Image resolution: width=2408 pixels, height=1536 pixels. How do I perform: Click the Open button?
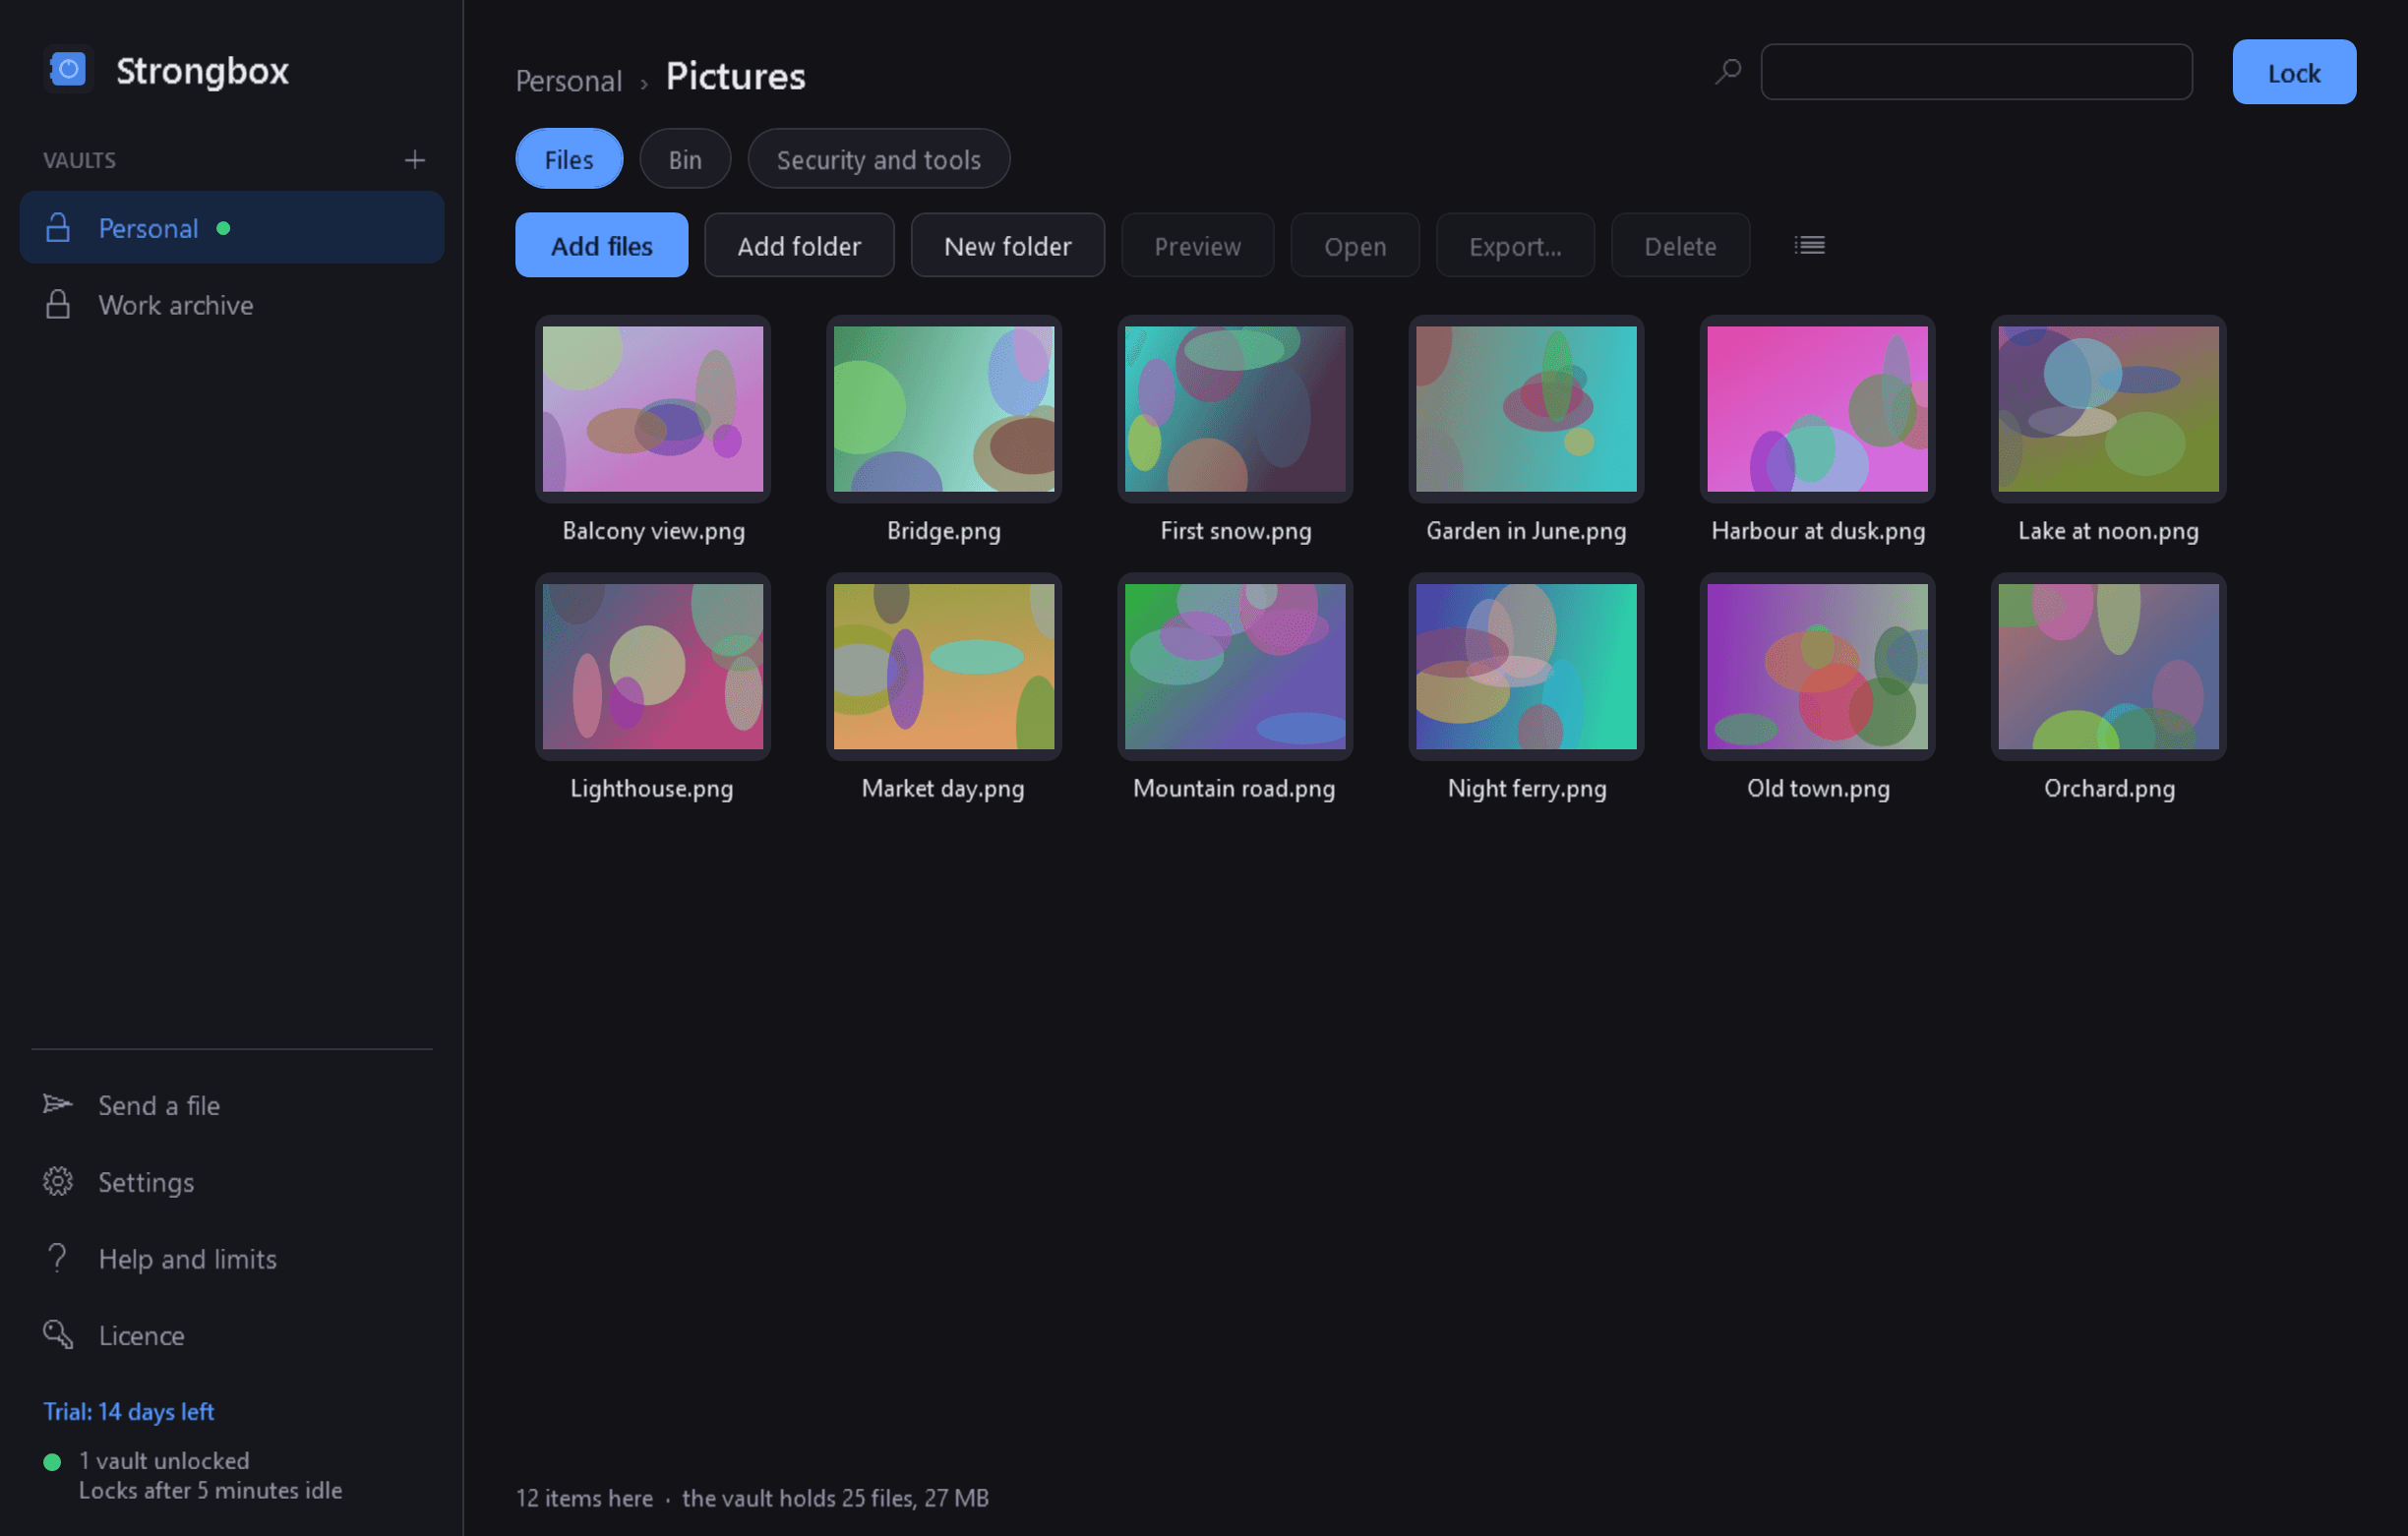1354,245
